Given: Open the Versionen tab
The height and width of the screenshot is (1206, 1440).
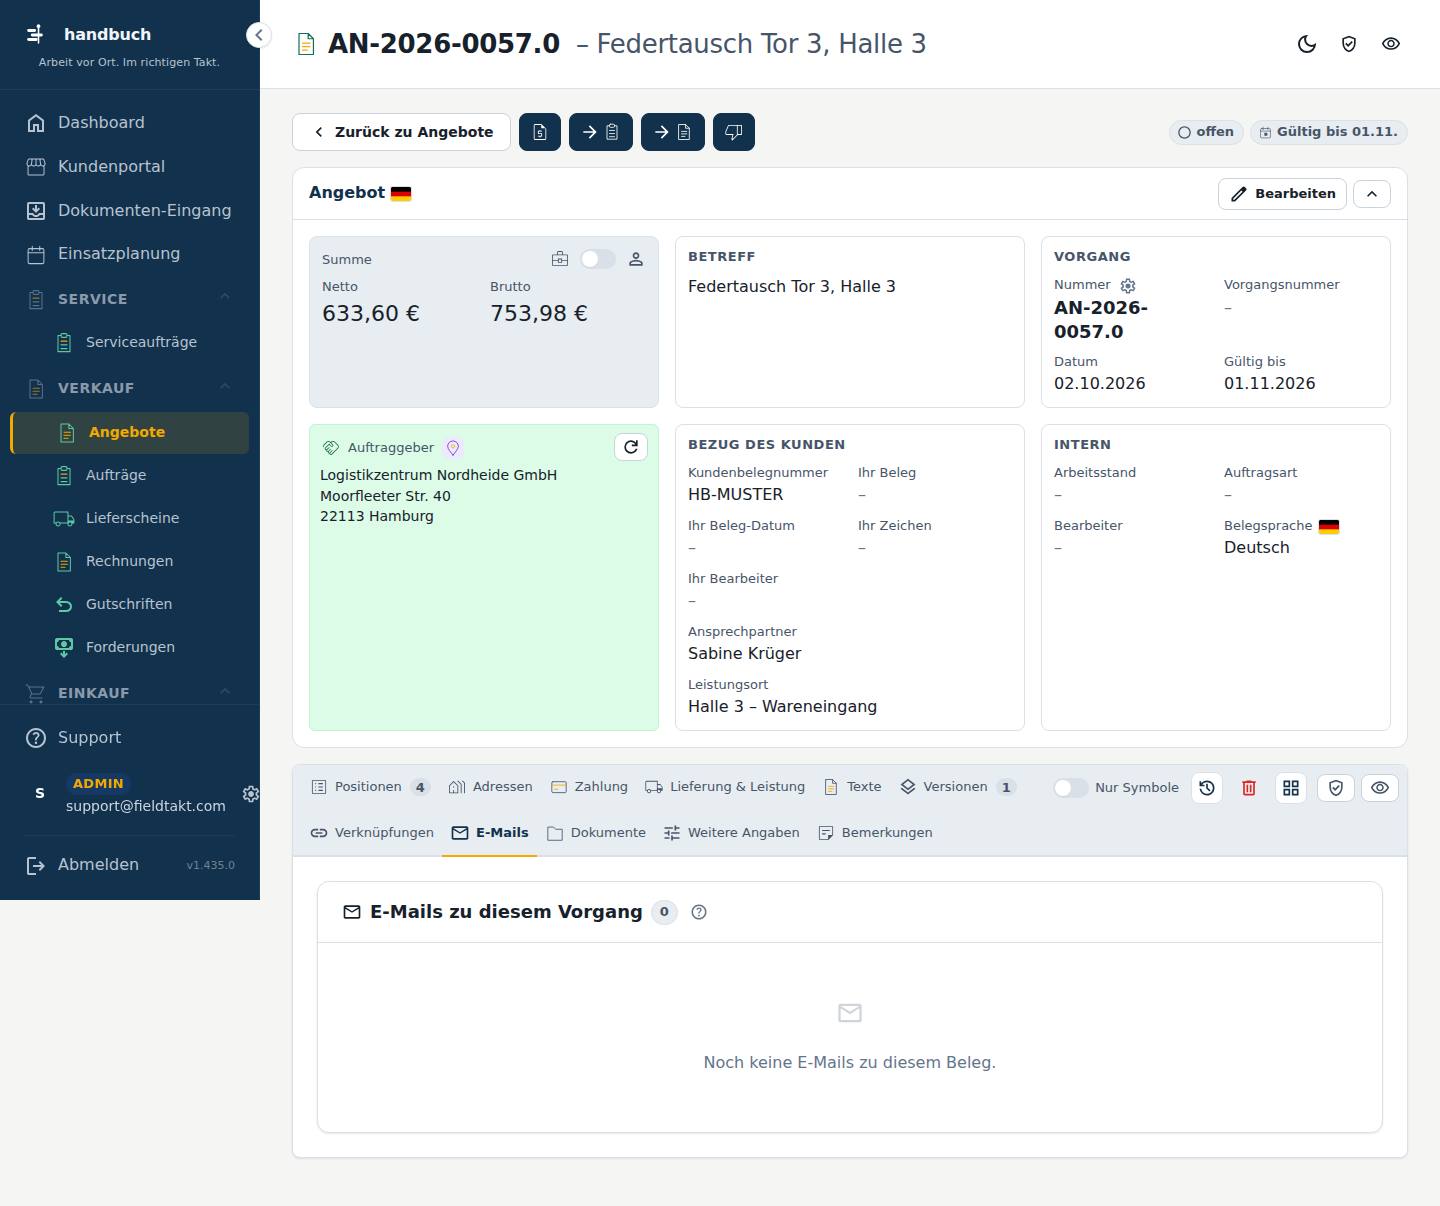Looking at the screenshot, I should click(x=958, y=787).
